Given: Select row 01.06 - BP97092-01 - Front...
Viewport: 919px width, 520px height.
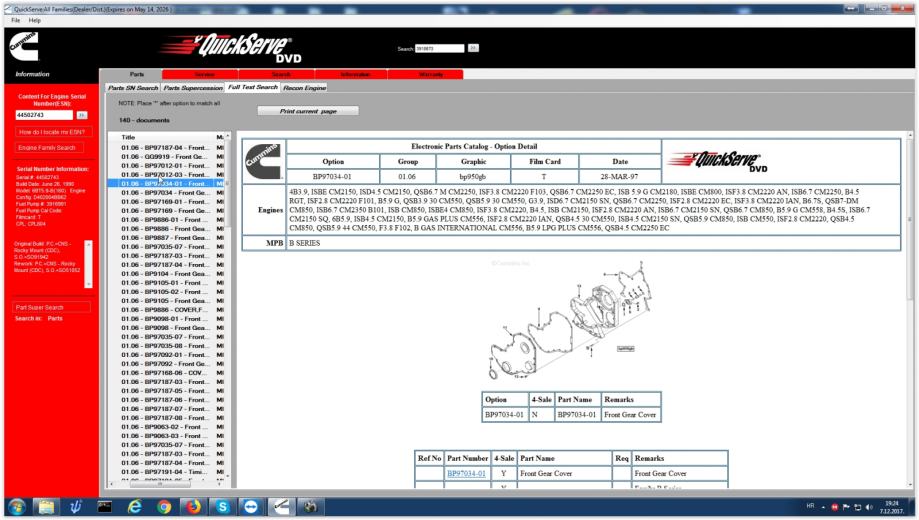Looking at the screenshot, I should click(166, 355).
